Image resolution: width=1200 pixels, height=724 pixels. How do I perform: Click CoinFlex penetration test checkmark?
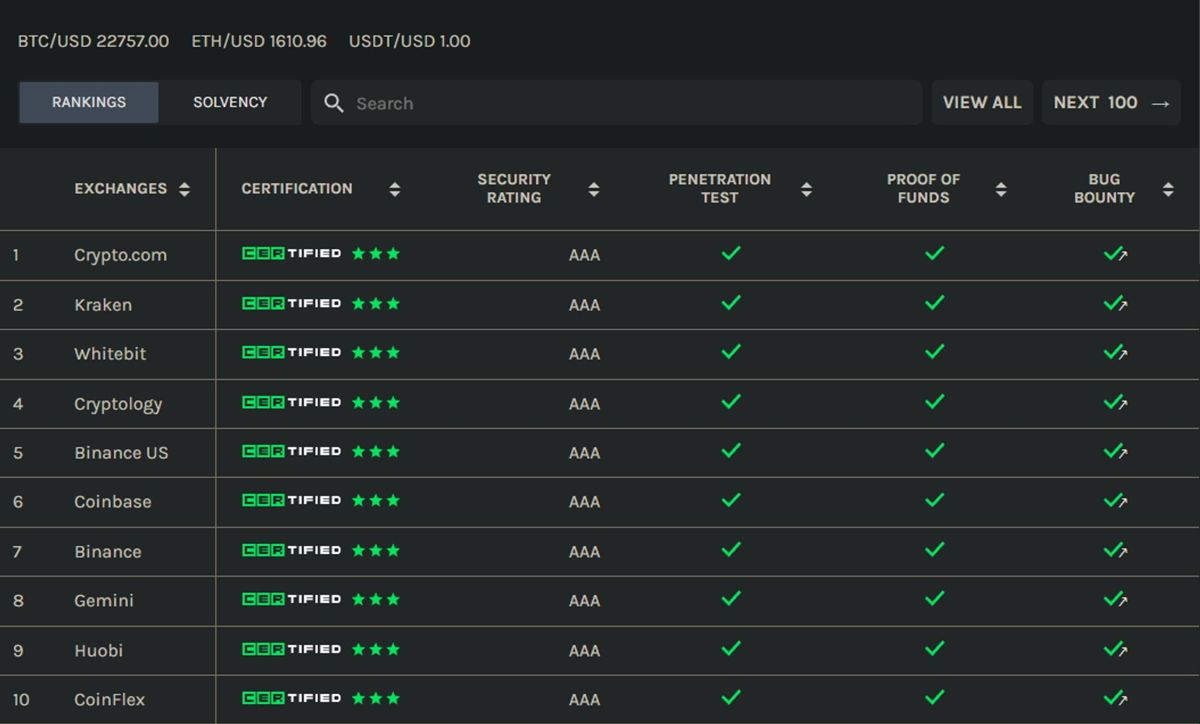point(731,698)
